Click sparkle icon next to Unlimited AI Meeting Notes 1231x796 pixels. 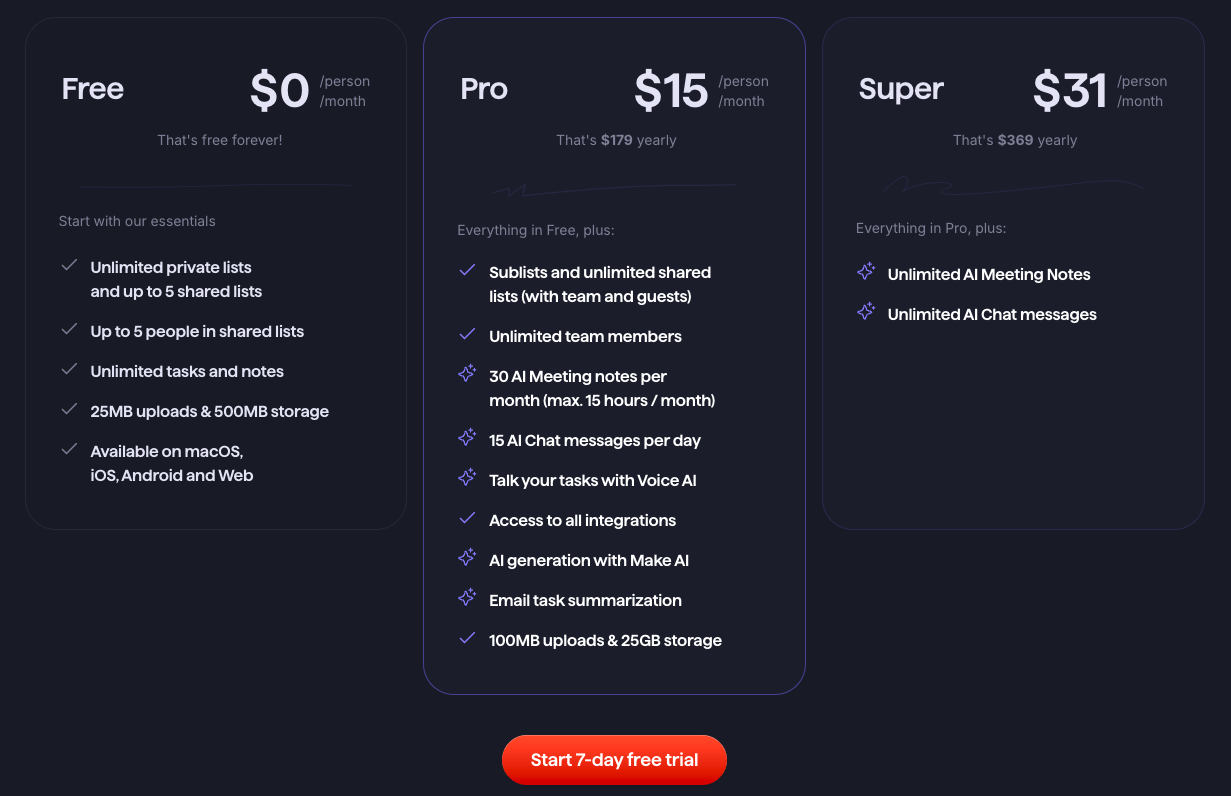tap(866, 271)
